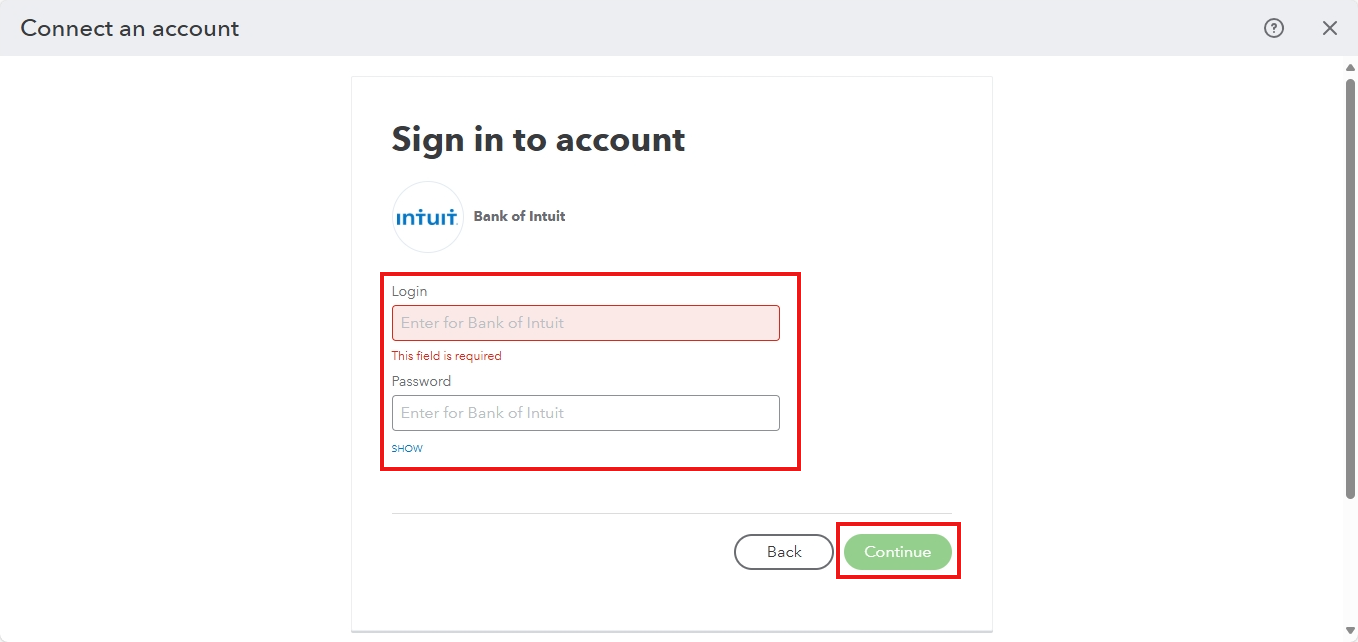Open the help question mark icon
Image resolution: width=1358 pixels, height=642 pixels.
tap(1273, 28)
